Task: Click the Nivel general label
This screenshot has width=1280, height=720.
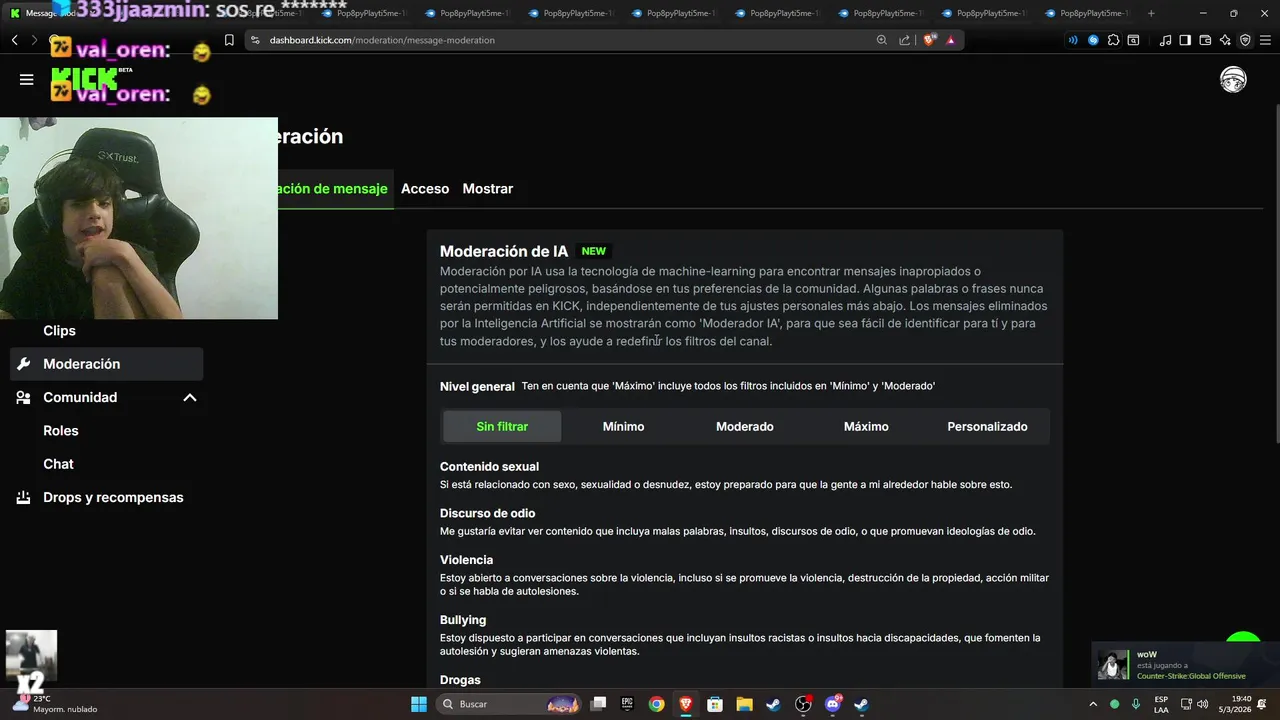Action: [x=477, y=386]
